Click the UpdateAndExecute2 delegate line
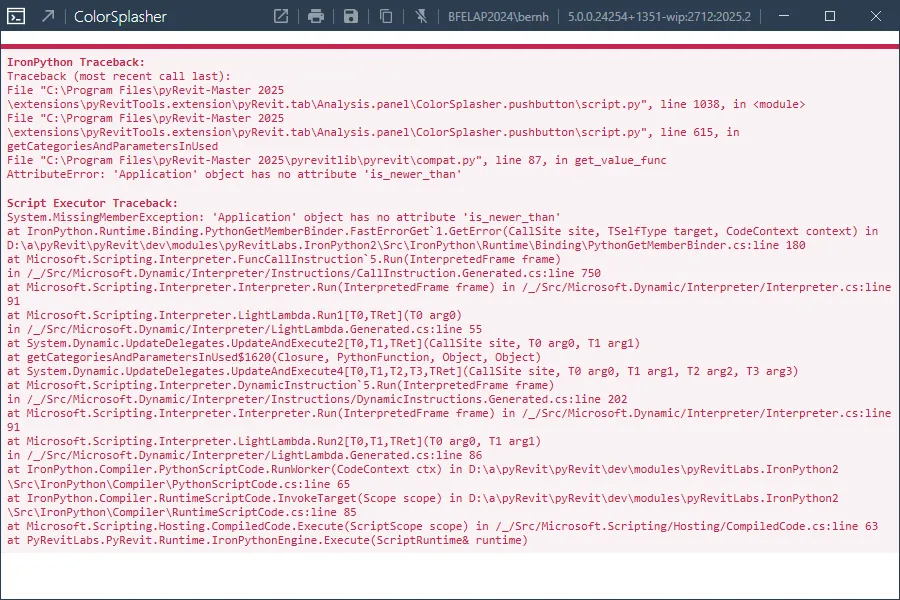This screenshot has height=600, width=900. (323, 343)
